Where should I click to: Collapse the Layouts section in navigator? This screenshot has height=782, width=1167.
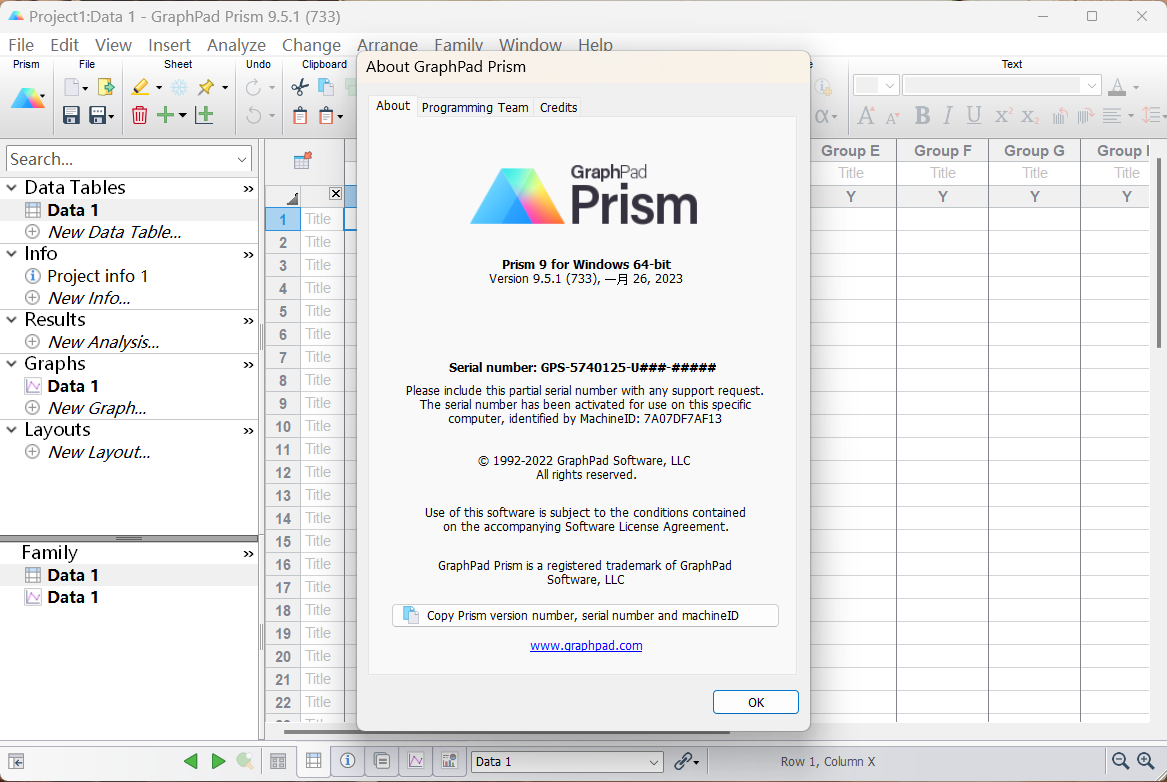point(11,430)
